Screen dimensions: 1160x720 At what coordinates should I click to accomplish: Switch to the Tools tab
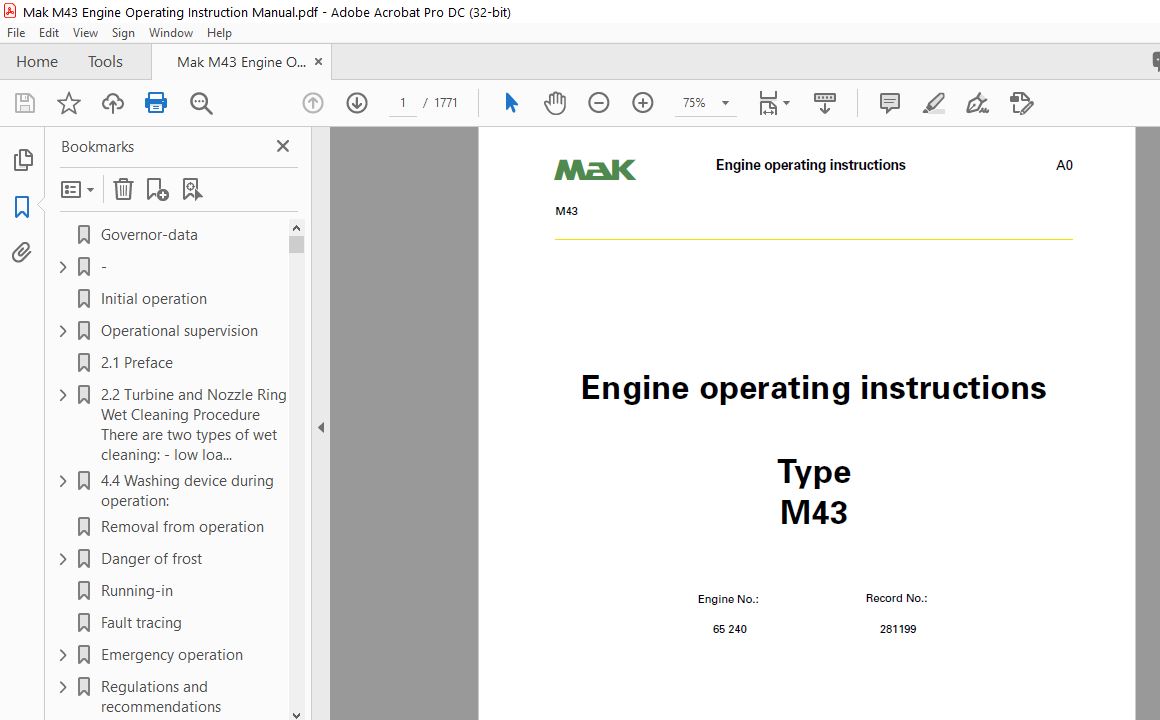point(105,61)
